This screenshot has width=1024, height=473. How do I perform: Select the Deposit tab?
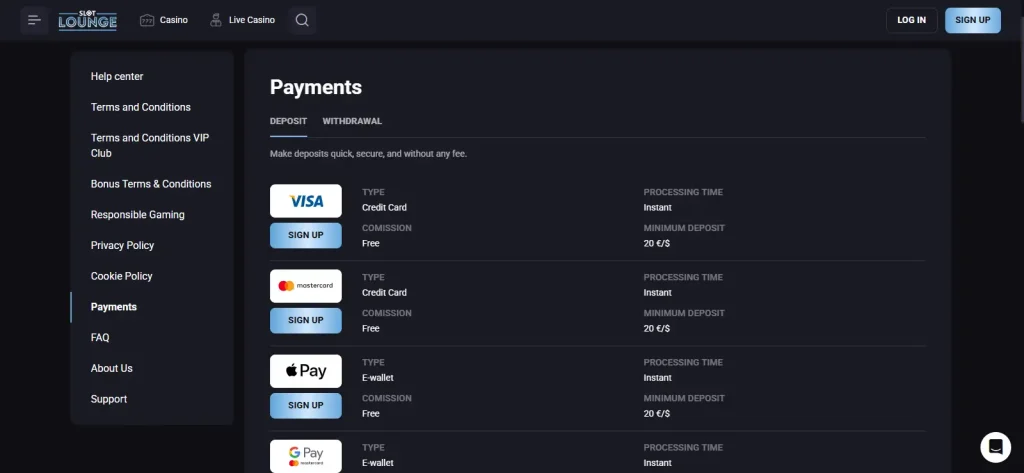288,121
